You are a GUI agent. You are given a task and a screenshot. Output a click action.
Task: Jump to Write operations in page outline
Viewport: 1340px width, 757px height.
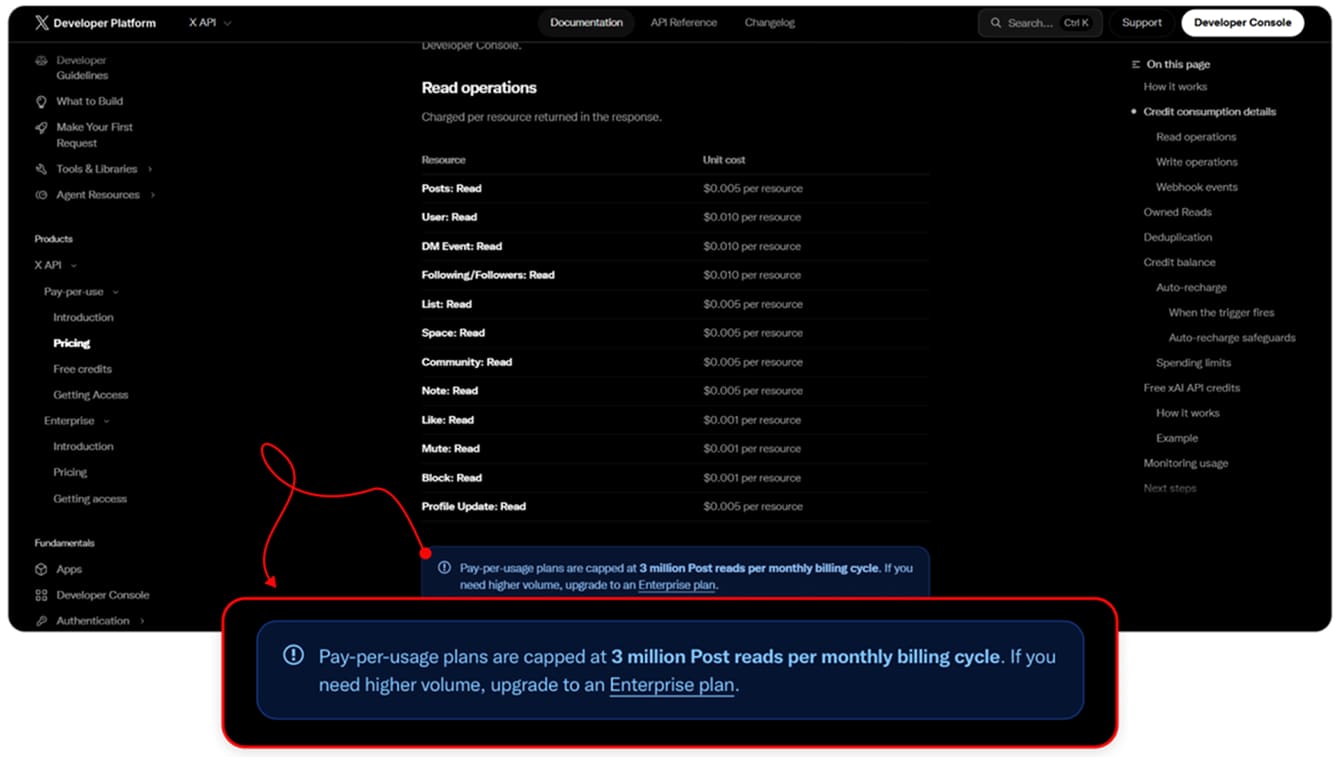1197,163
